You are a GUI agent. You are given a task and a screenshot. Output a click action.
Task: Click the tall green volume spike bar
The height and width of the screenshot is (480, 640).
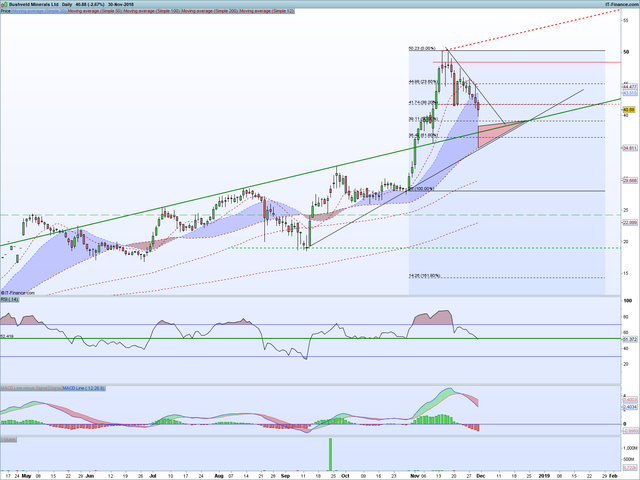point(330,454)
